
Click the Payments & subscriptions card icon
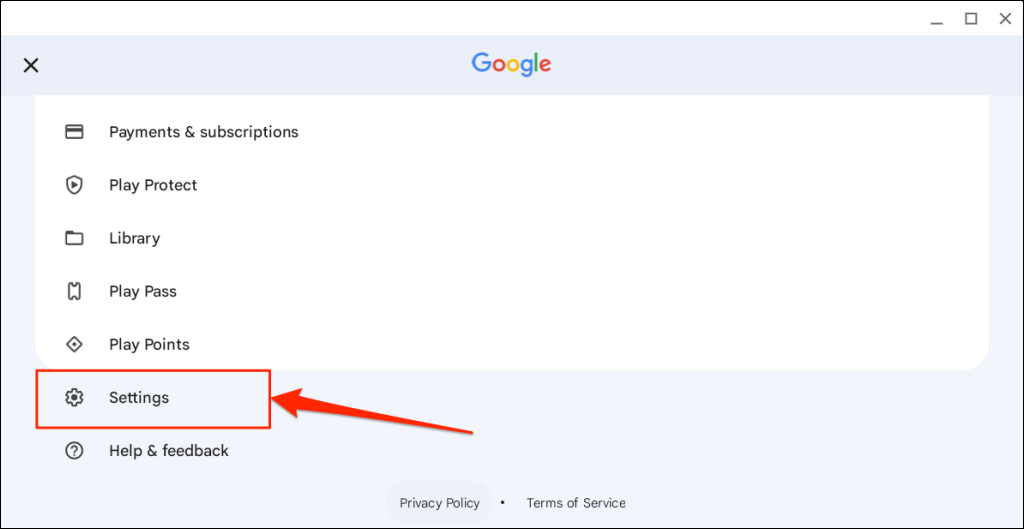click(74, 132)
